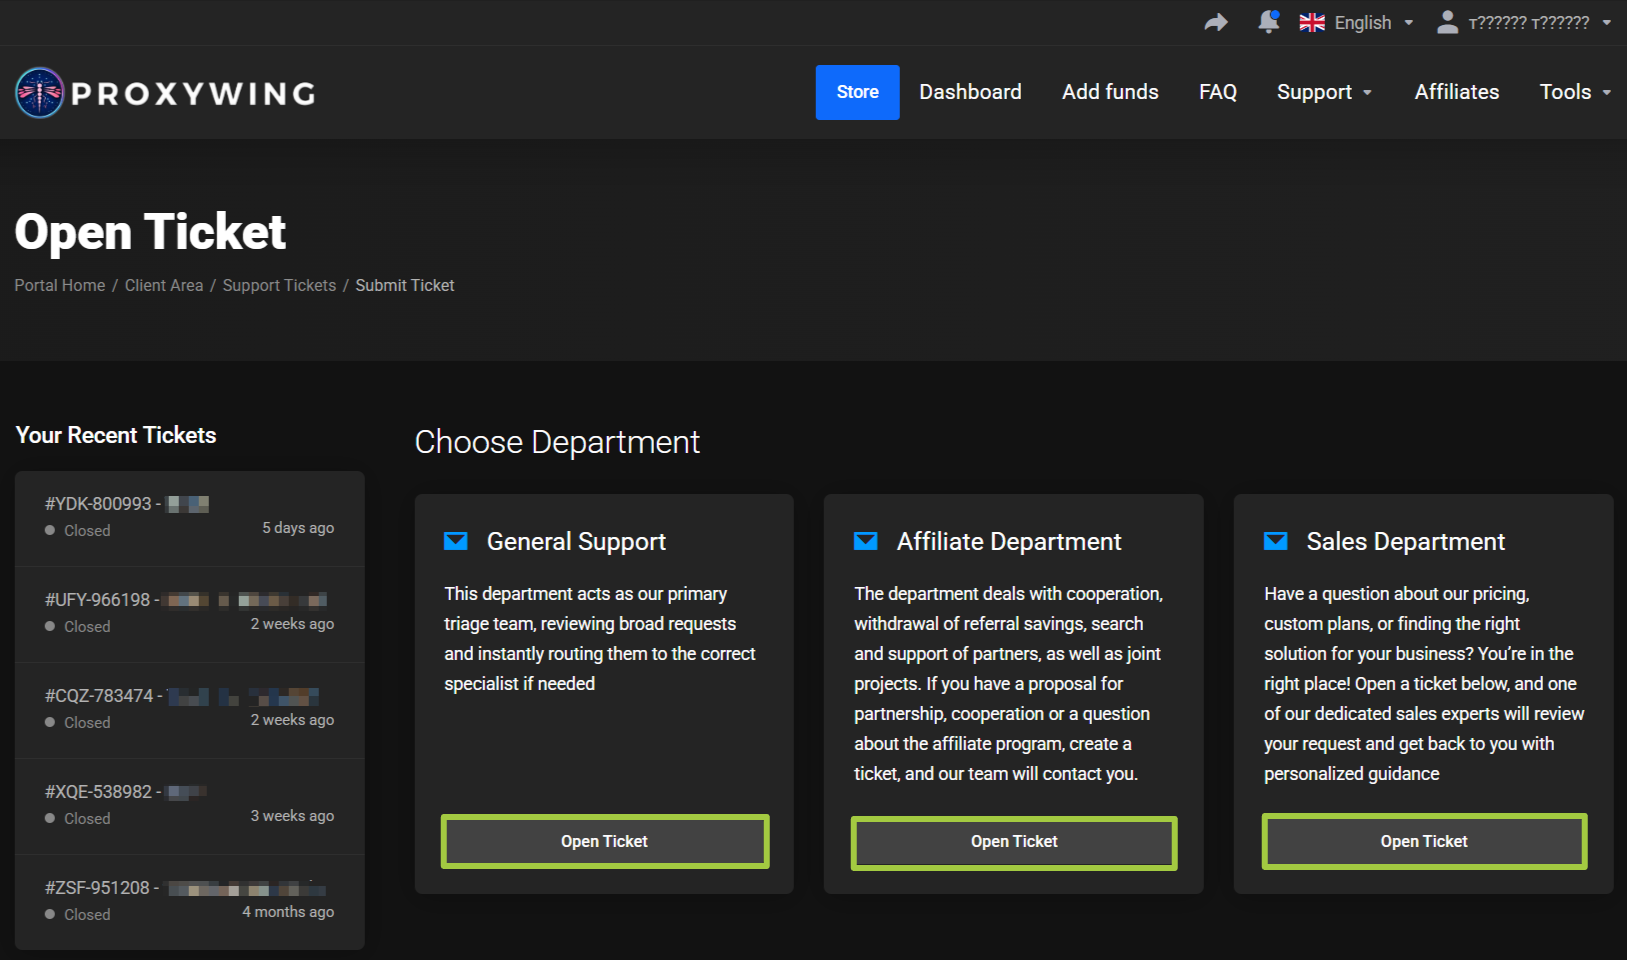Expand the English language dropdown
This screenshot has width=1627, height=960.
click(1357, 23)
